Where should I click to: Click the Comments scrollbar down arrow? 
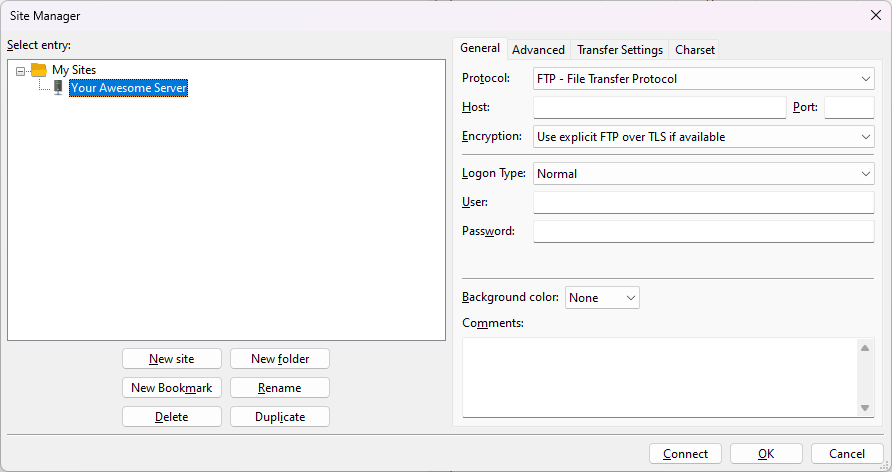(x=866, y=407)
